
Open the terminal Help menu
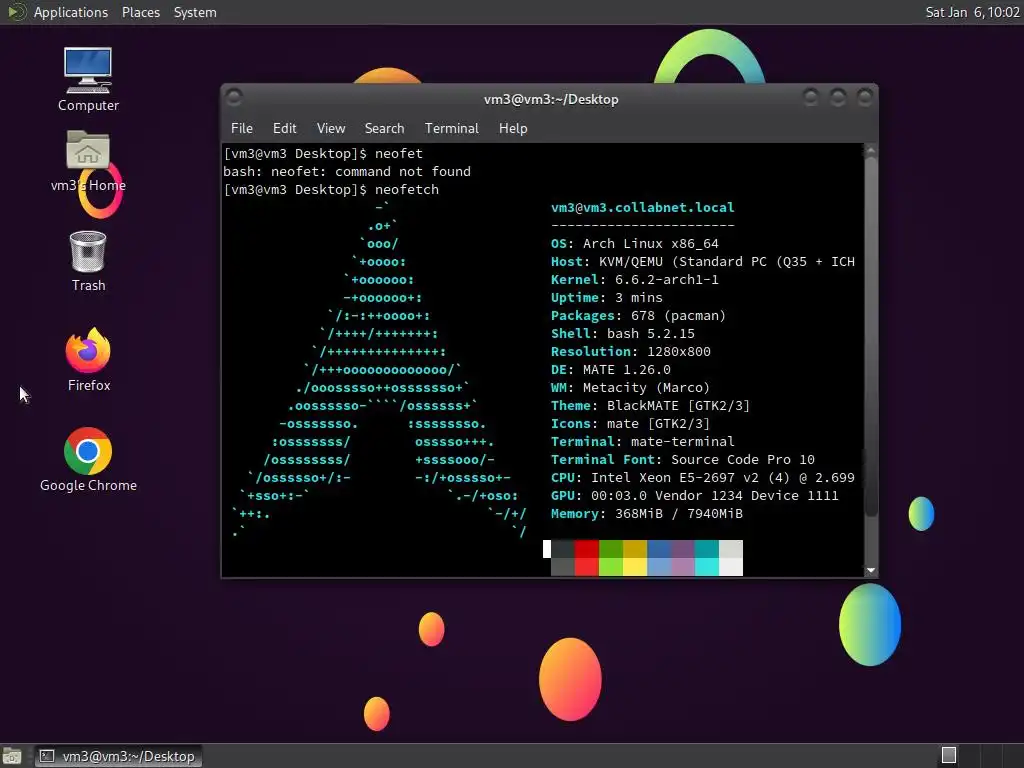pyautogui.click(x=513, y=129)
